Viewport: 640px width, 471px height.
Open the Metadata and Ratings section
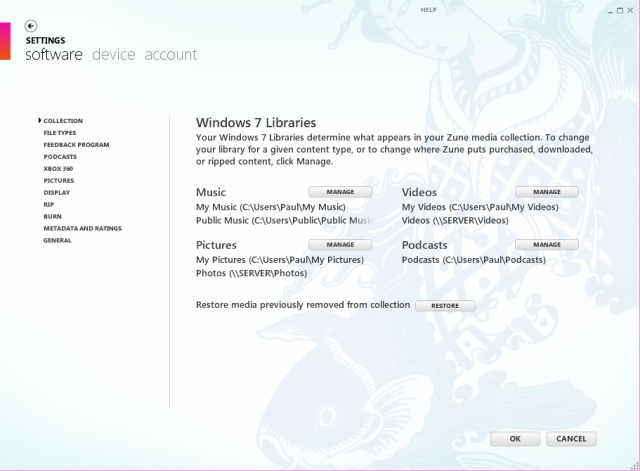(x=82, y=228)
